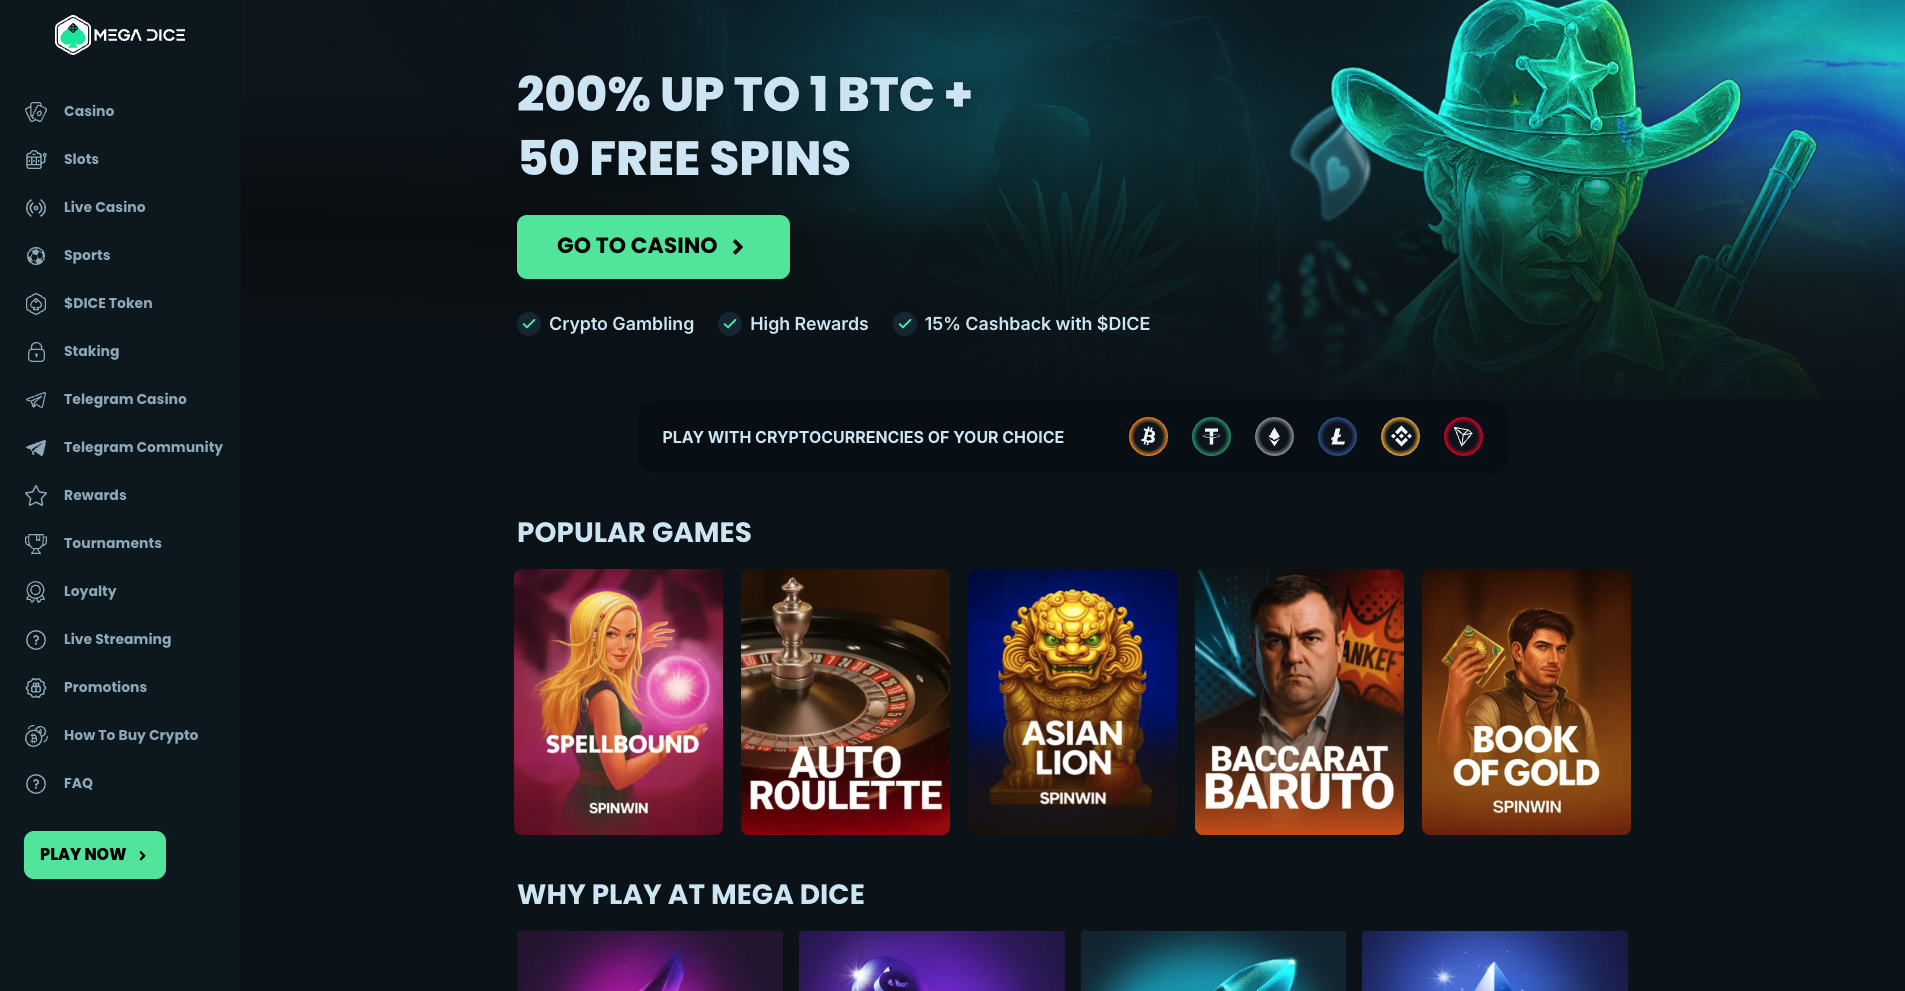Image resolution: width=1905 pixels, height=991 pixels.
Task: Click the Litecoin currency icon
Action: coord(1337,437)
